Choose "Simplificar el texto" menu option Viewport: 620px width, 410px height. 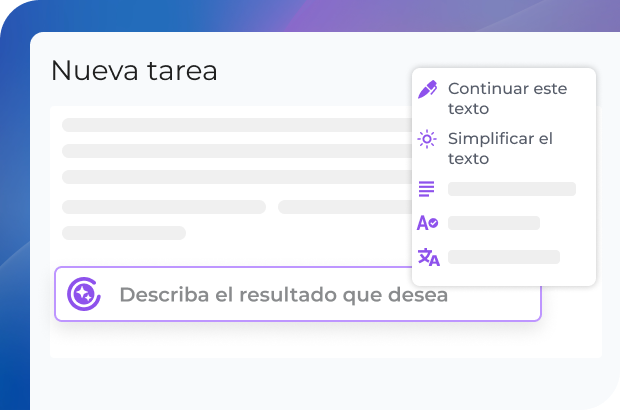500,148
